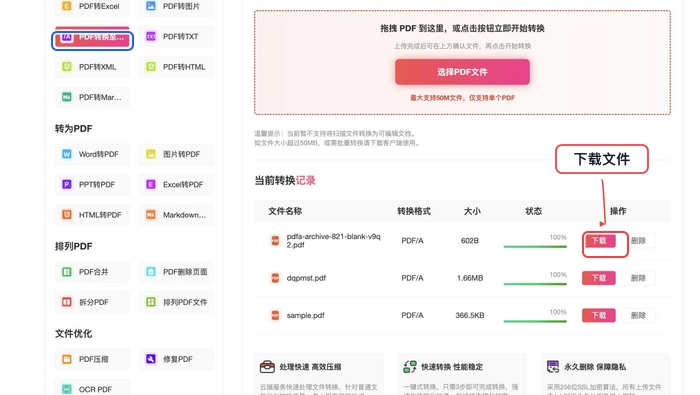Click the 转为PDF section heading
Screen dimensions: 700x395
pos(74,129)
